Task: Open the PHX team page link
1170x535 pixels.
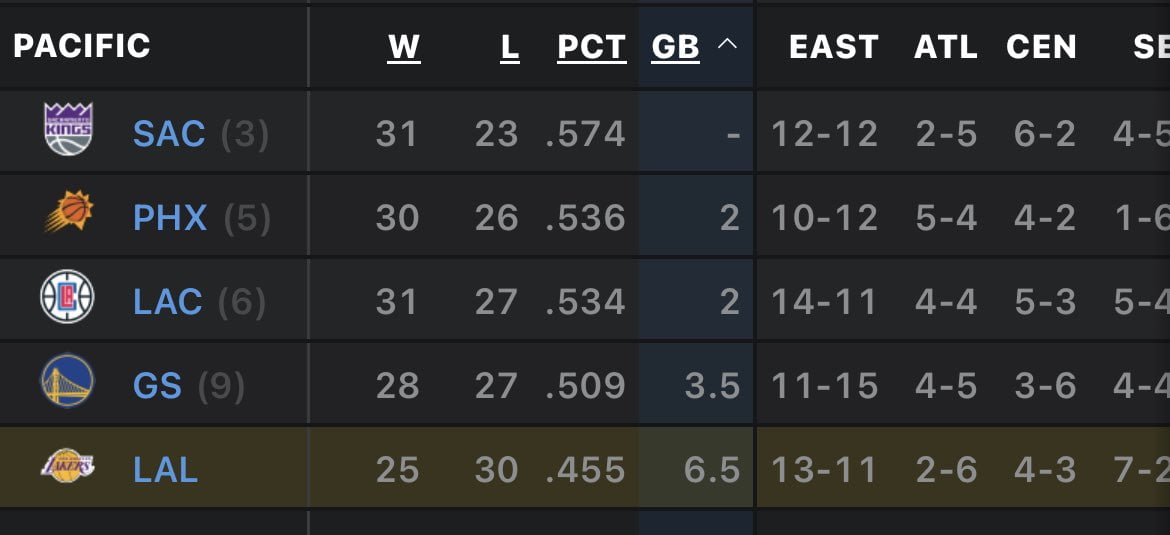Action: point(170,218)
